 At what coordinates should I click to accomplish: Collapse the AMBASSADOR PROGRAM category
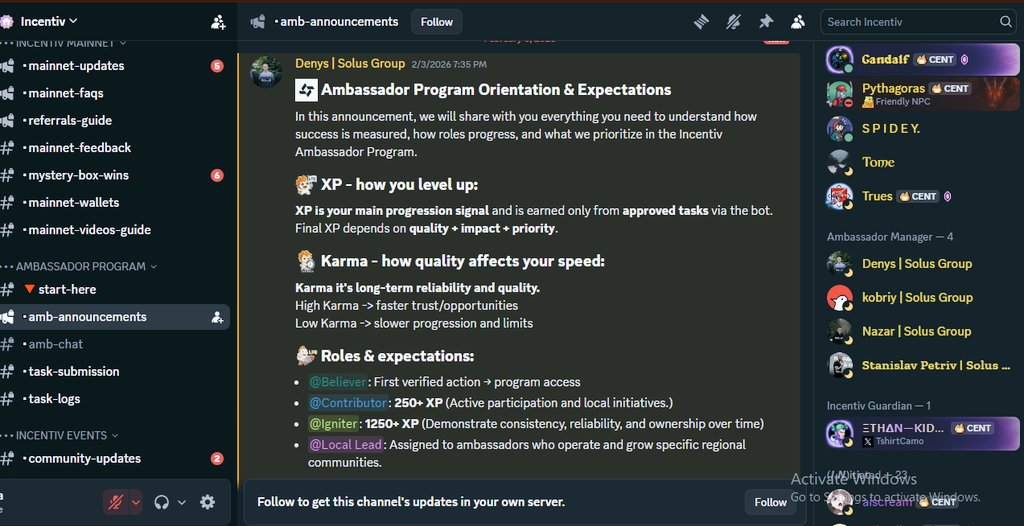[86, 266]
